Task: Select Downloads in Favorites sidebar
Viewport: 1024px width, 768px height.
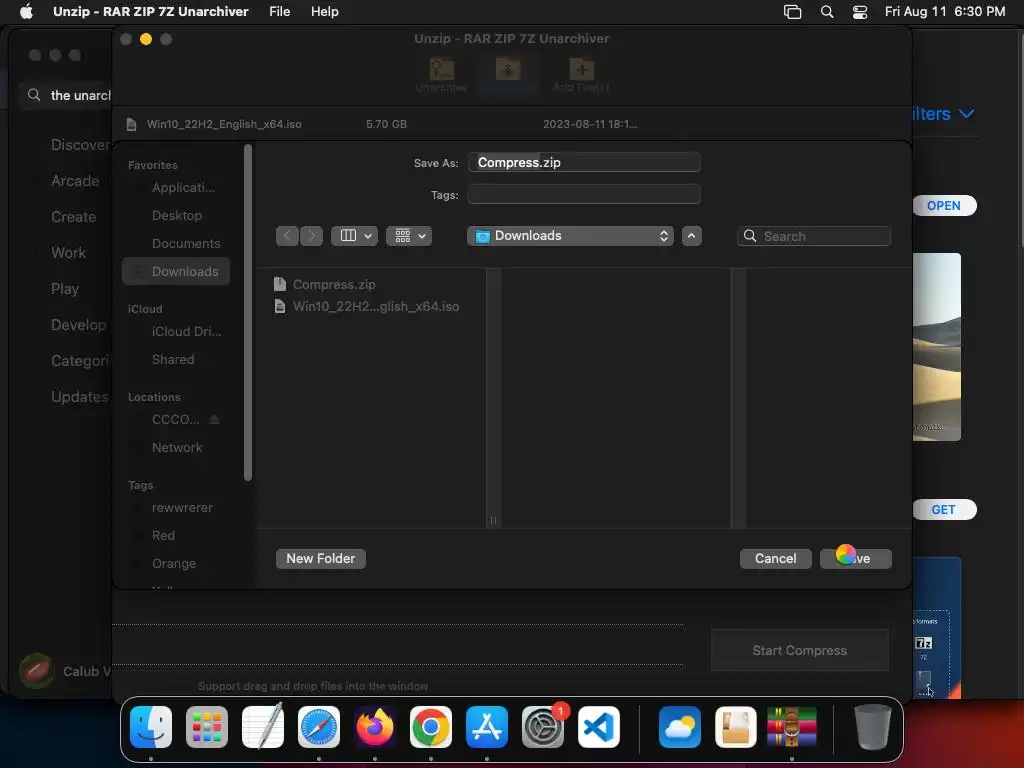Action: click(176, 272)
